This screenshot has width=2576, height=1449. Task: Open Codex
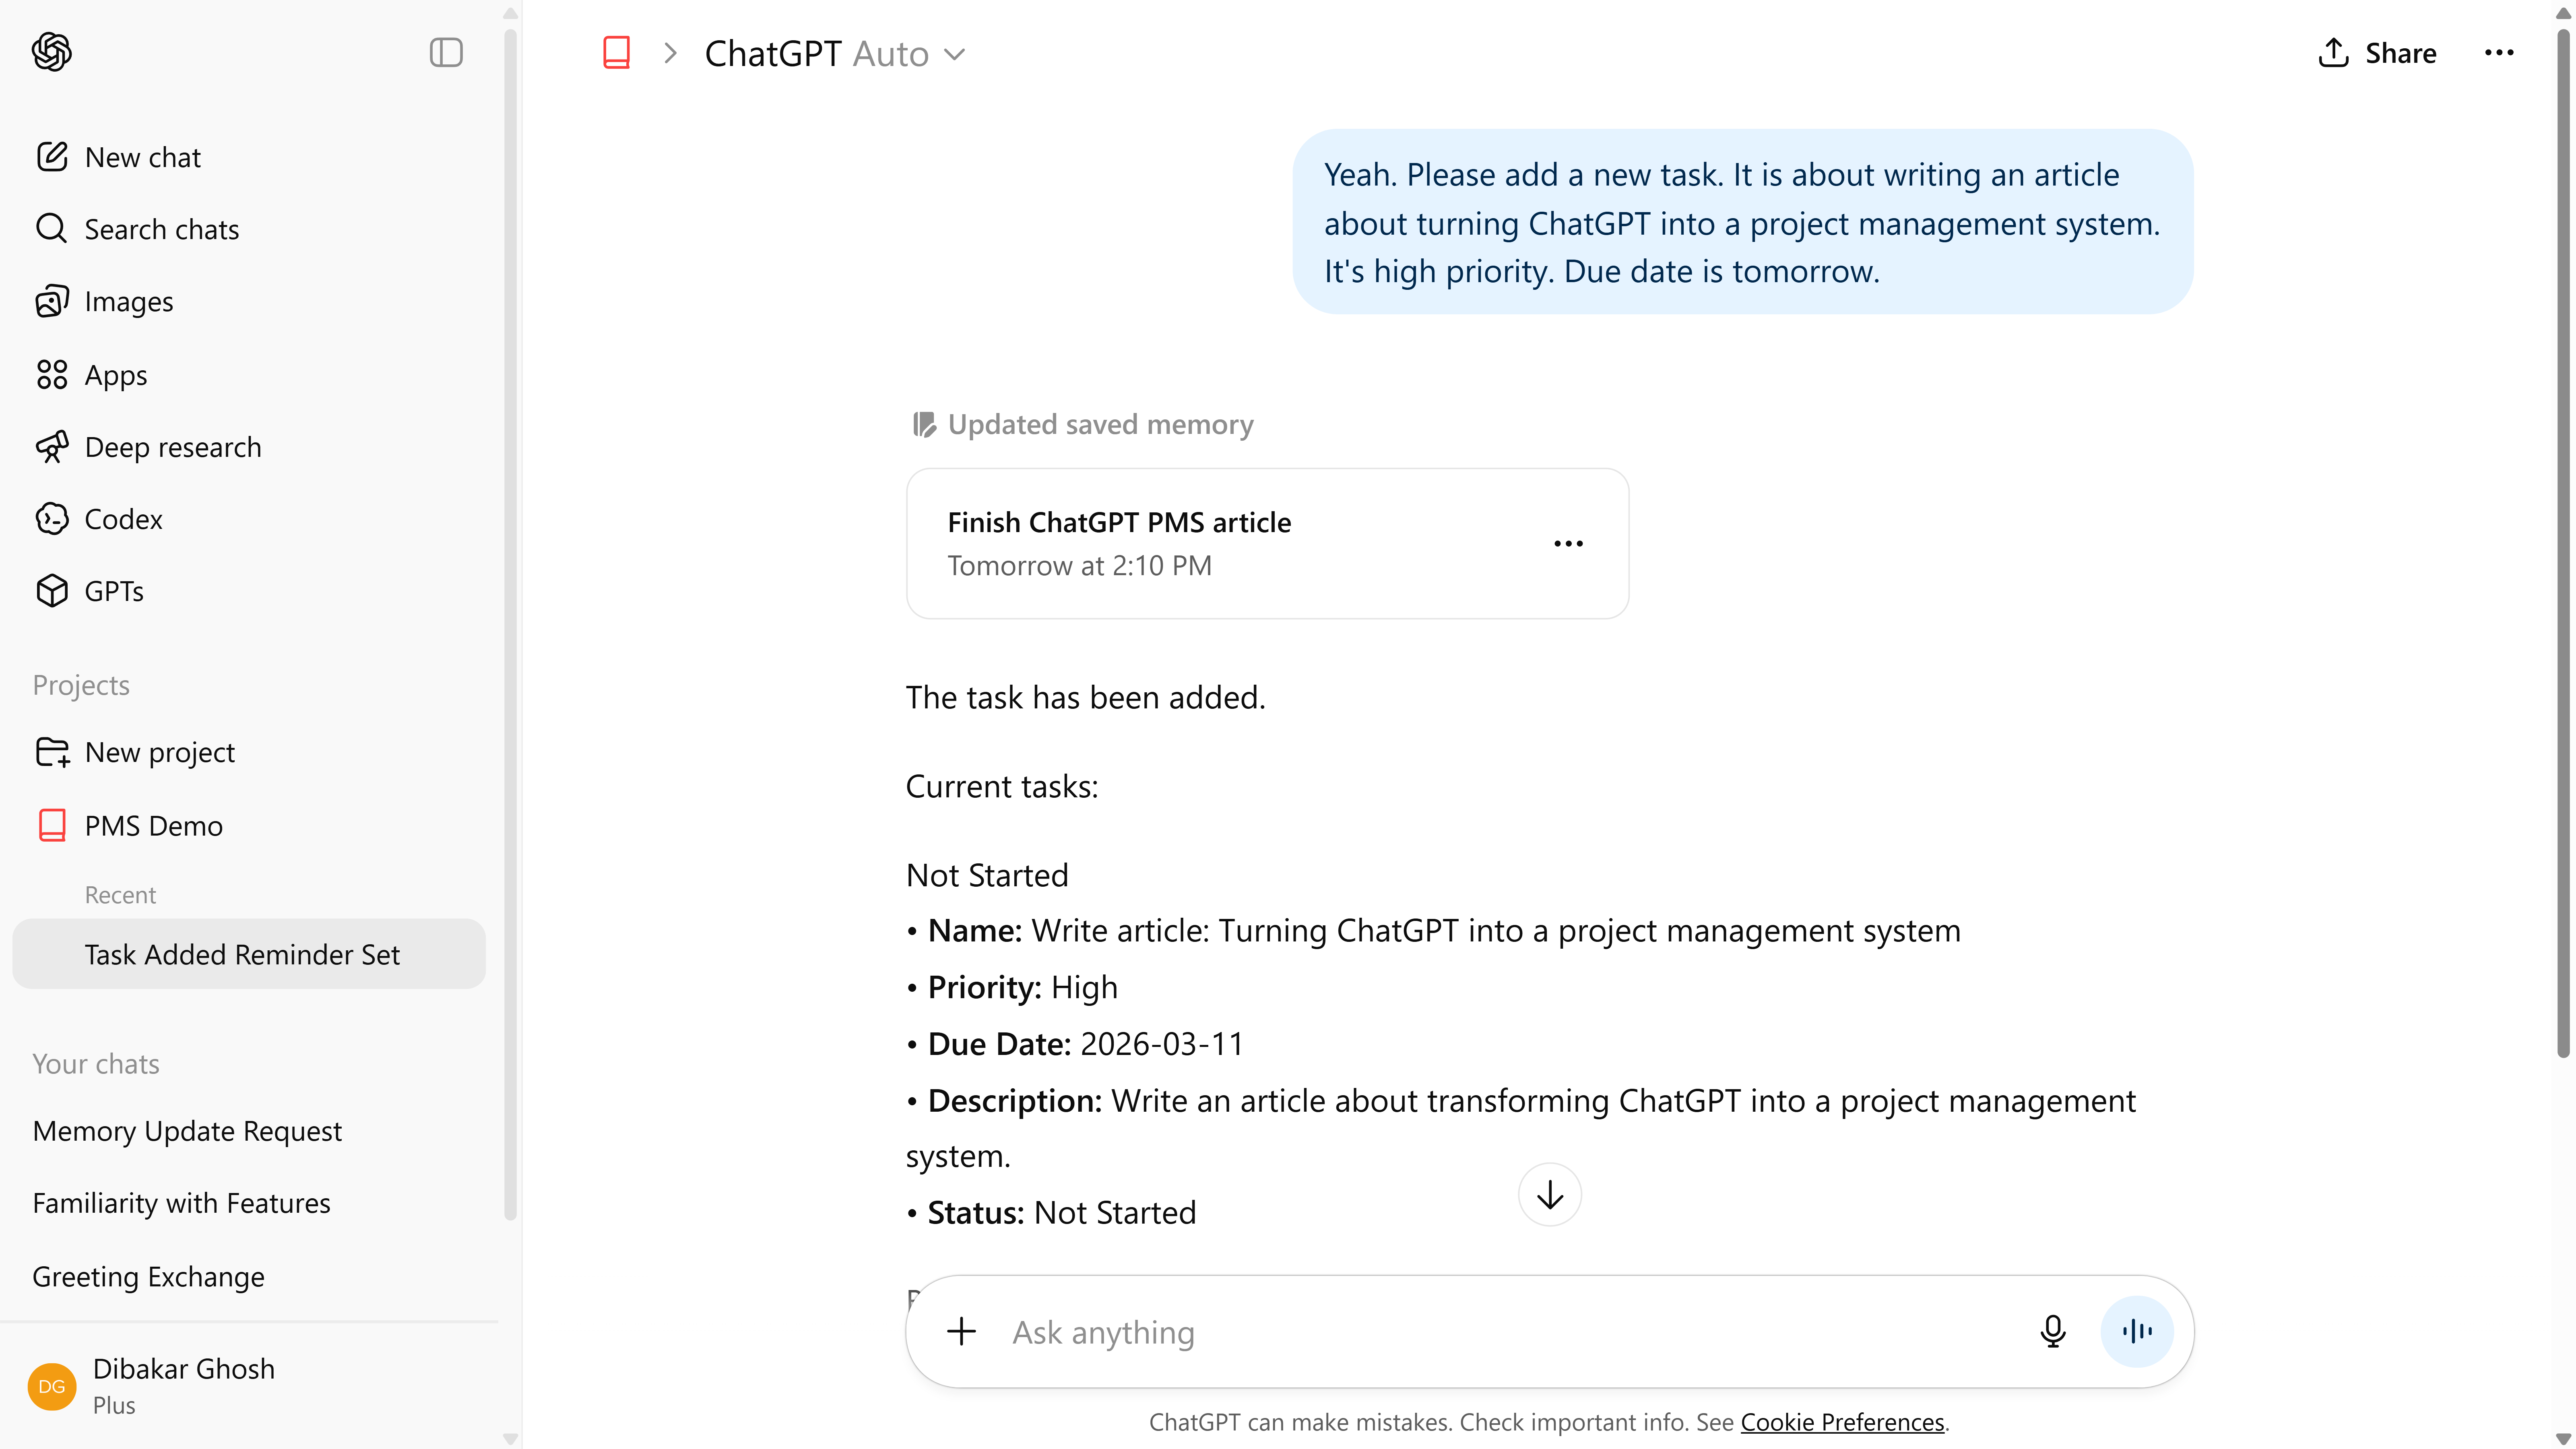pos(249,519)
